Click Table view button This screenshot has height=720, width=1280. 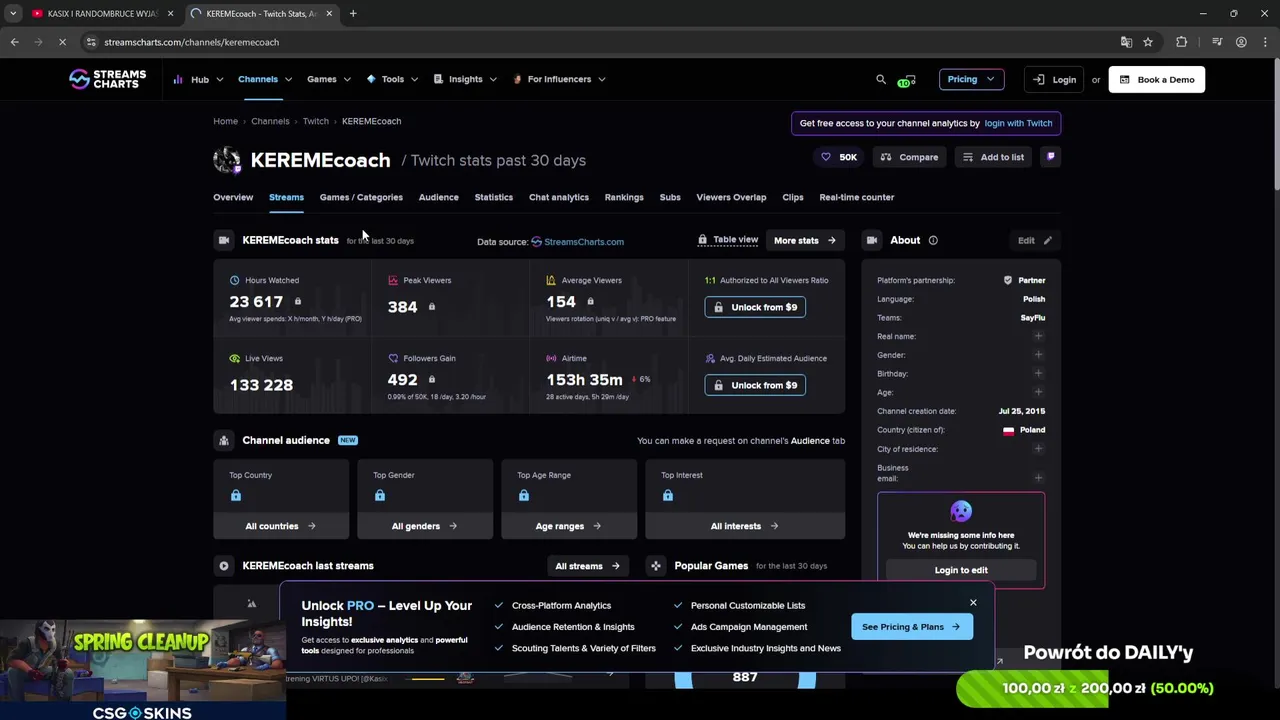(x=728, y=240)
